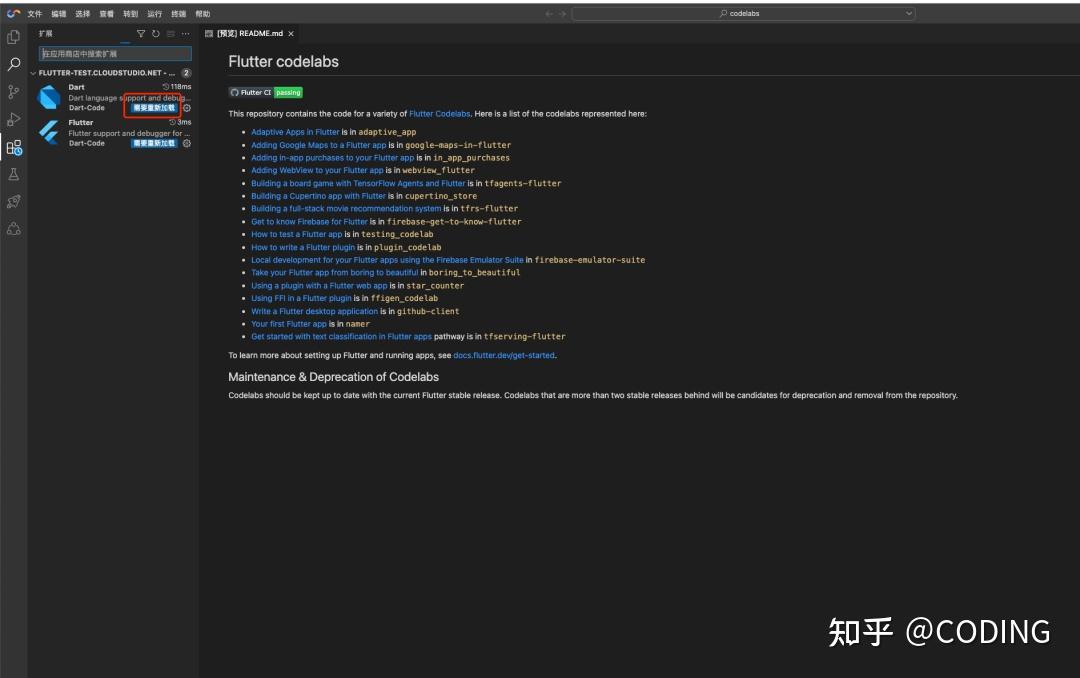The height and width of the screenshot is (678, 1080).
Task: Go forward with the navigation arrow
Action: 563,14
